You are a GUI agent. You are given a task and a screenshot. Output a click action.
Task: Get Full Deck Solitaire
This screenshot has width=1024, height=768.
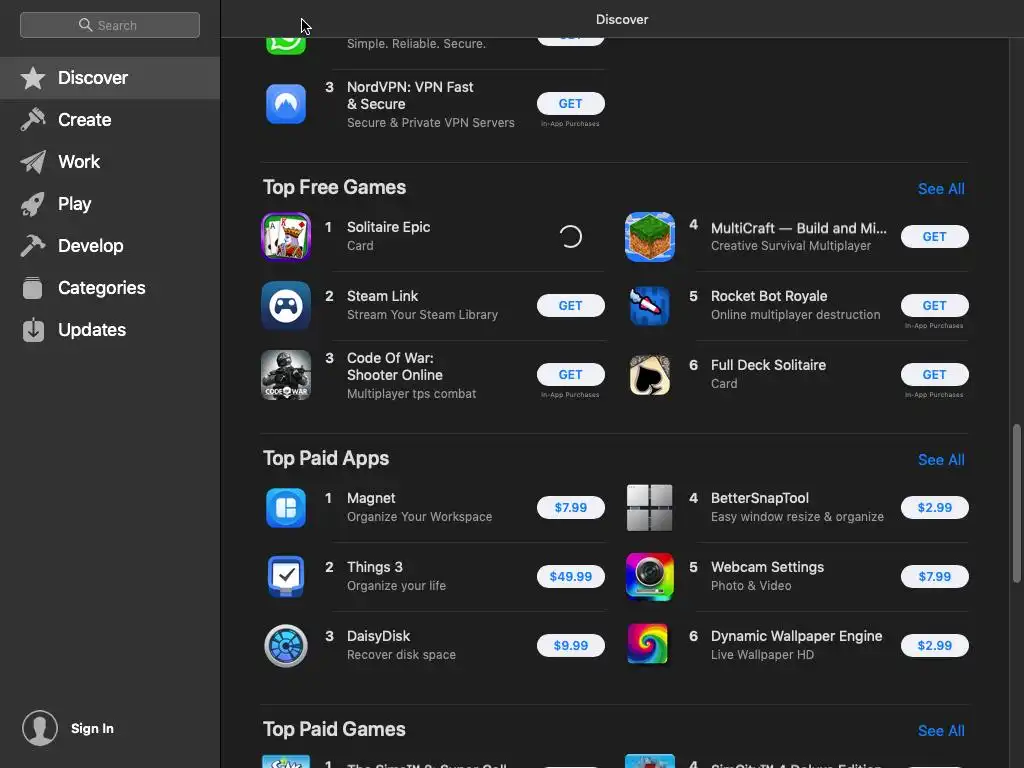pos(935,375)
